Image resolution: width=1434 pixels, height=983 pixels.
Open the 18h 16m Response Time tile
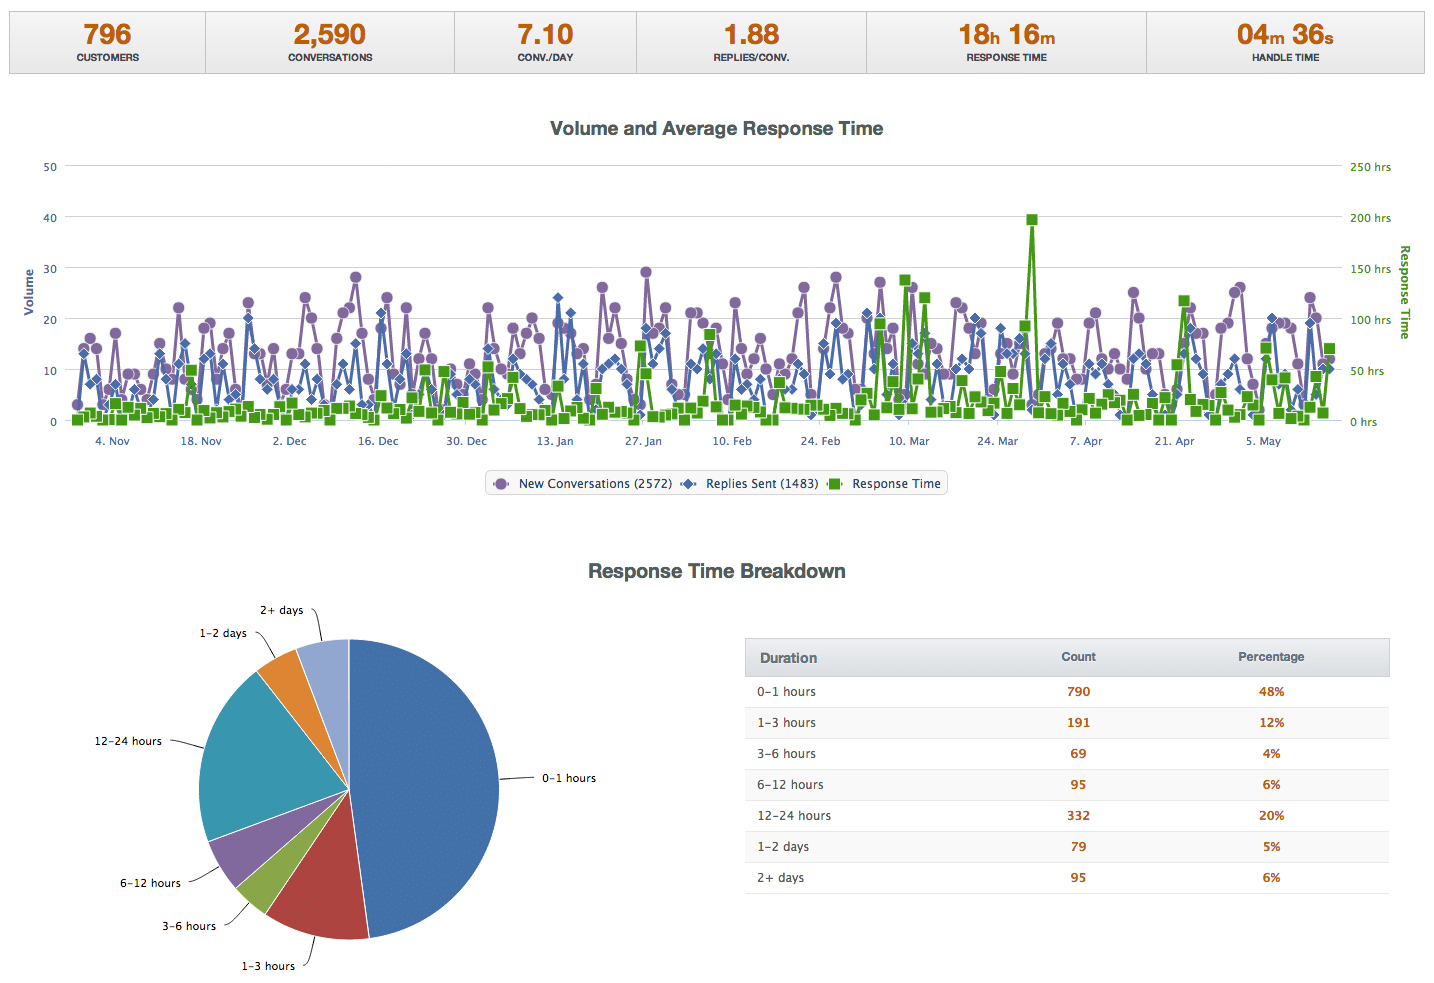click(x=1006, y=43)
